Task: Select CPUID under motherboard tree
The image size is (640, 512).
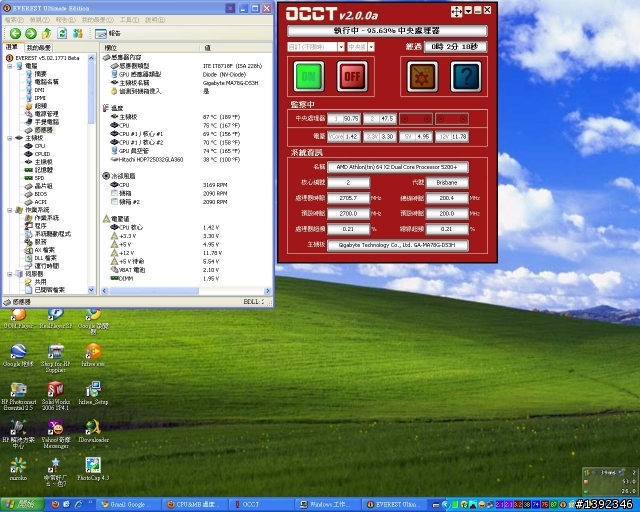Action: (x=42, y=154)
